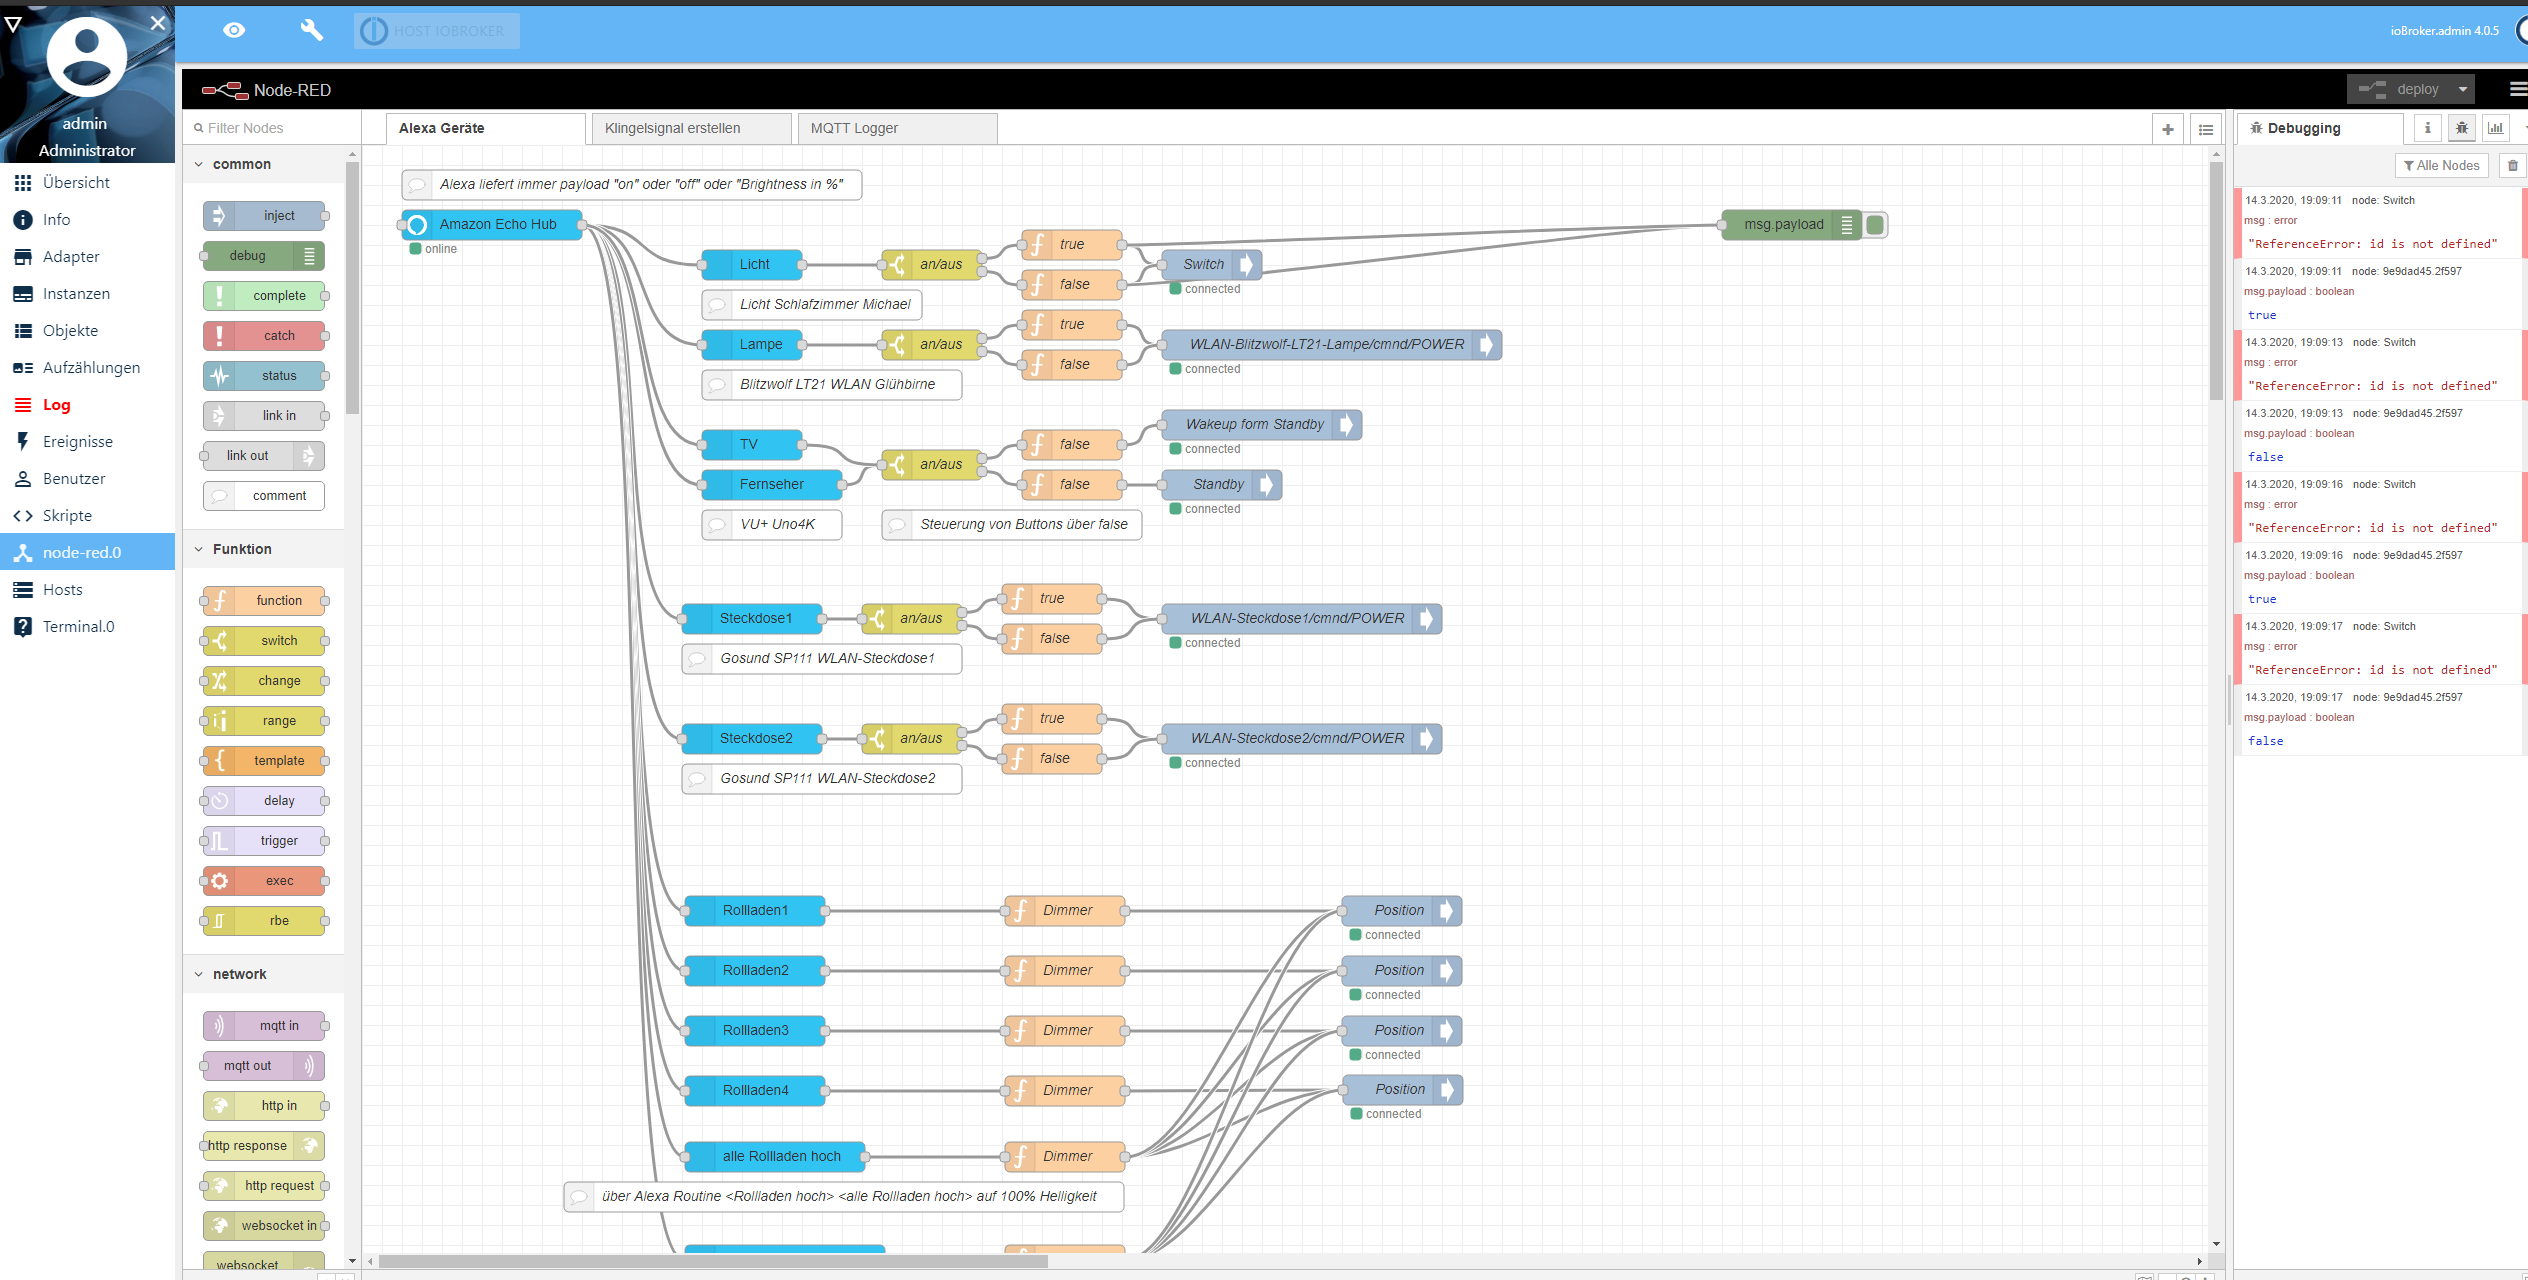The height and width of the screenshot is (1280, 2528).
Task: Click the wrench settings icon
Action: 312,30
